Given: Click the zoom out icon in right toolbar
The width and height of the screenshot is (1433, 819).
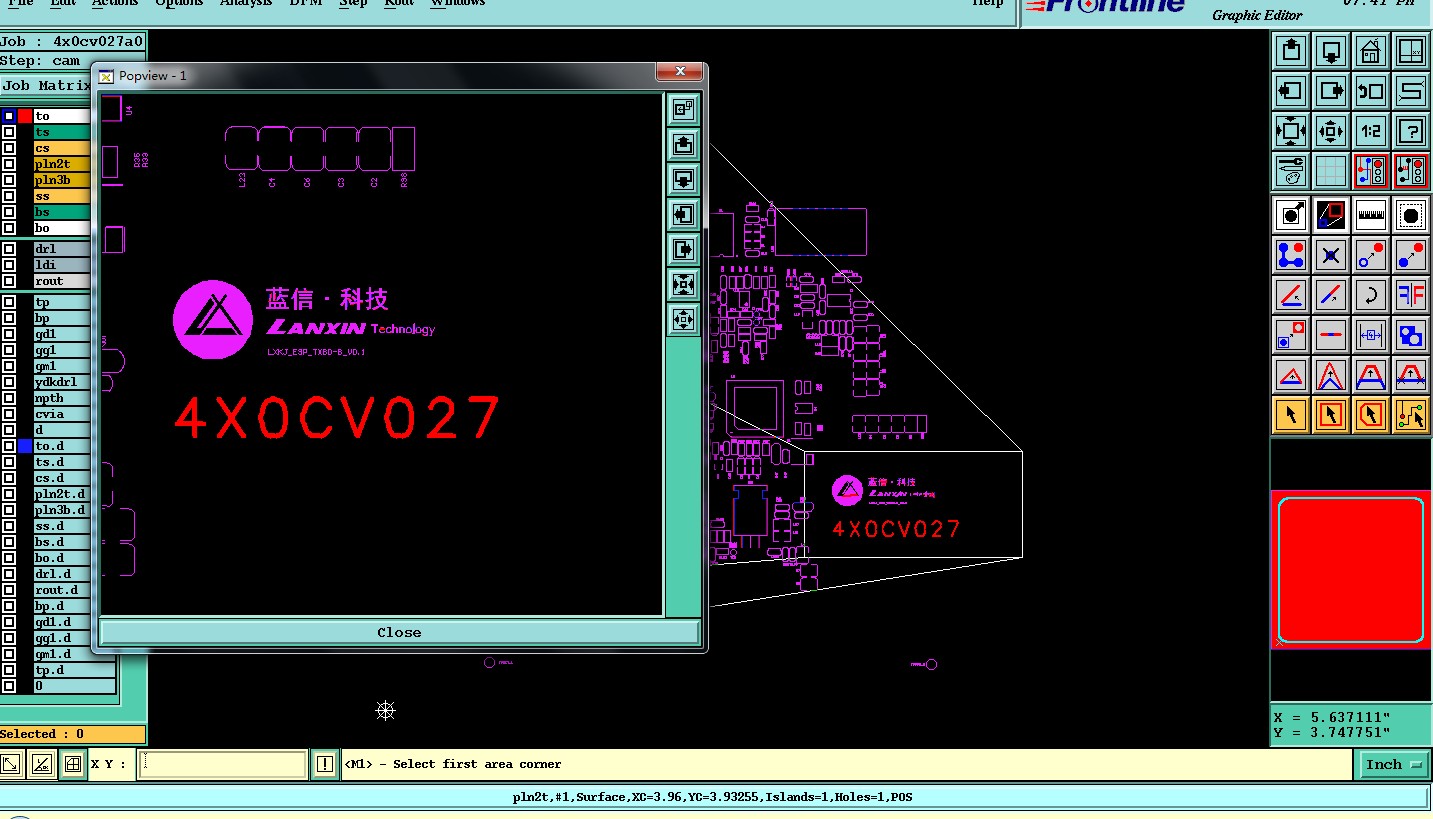Looking at the screenshot, I should click(x=1331, y=131).
